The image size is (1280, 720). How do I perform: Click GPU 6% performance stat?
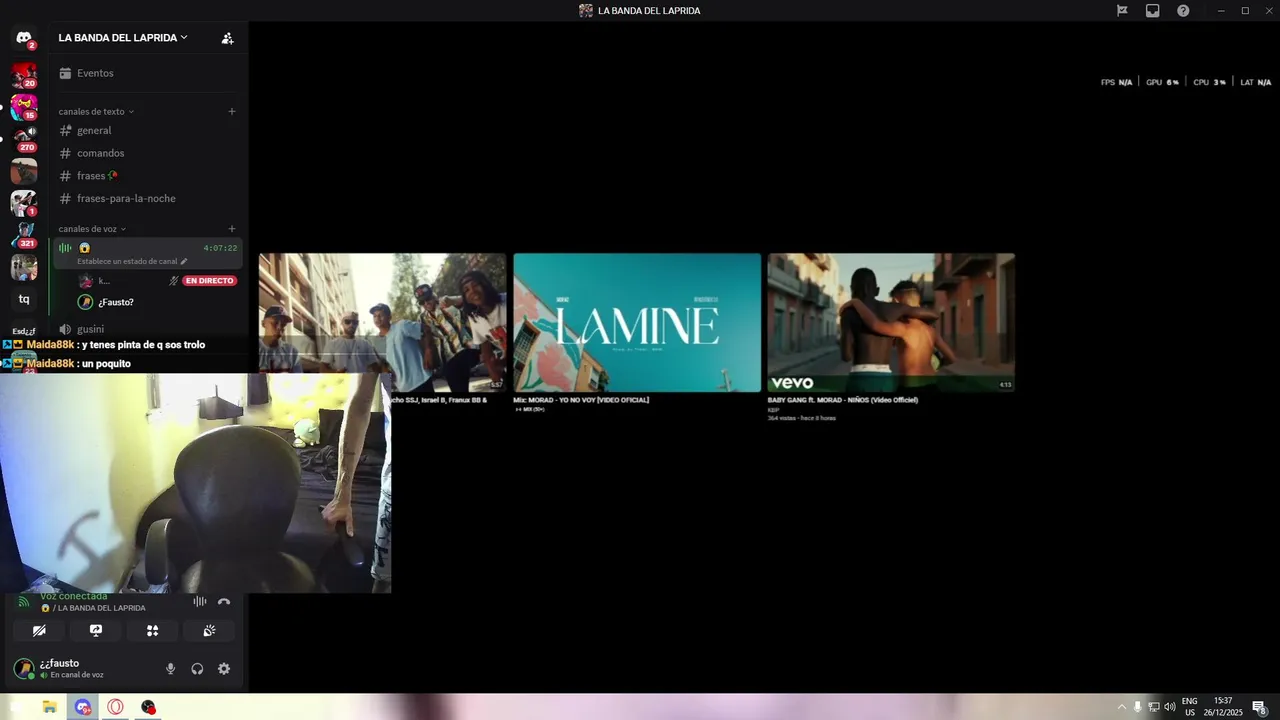[1162, 82]
